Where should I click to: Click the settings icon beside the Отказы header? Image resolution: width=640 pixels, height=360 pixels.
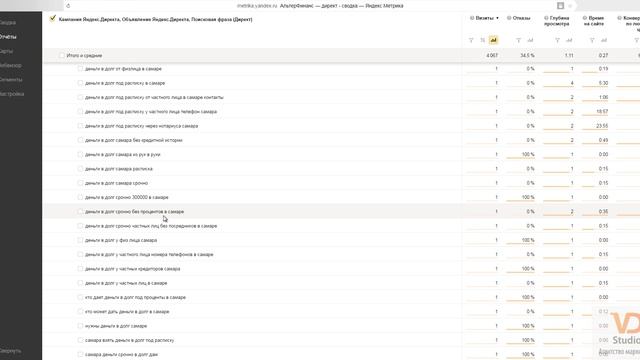pos(509,18)
